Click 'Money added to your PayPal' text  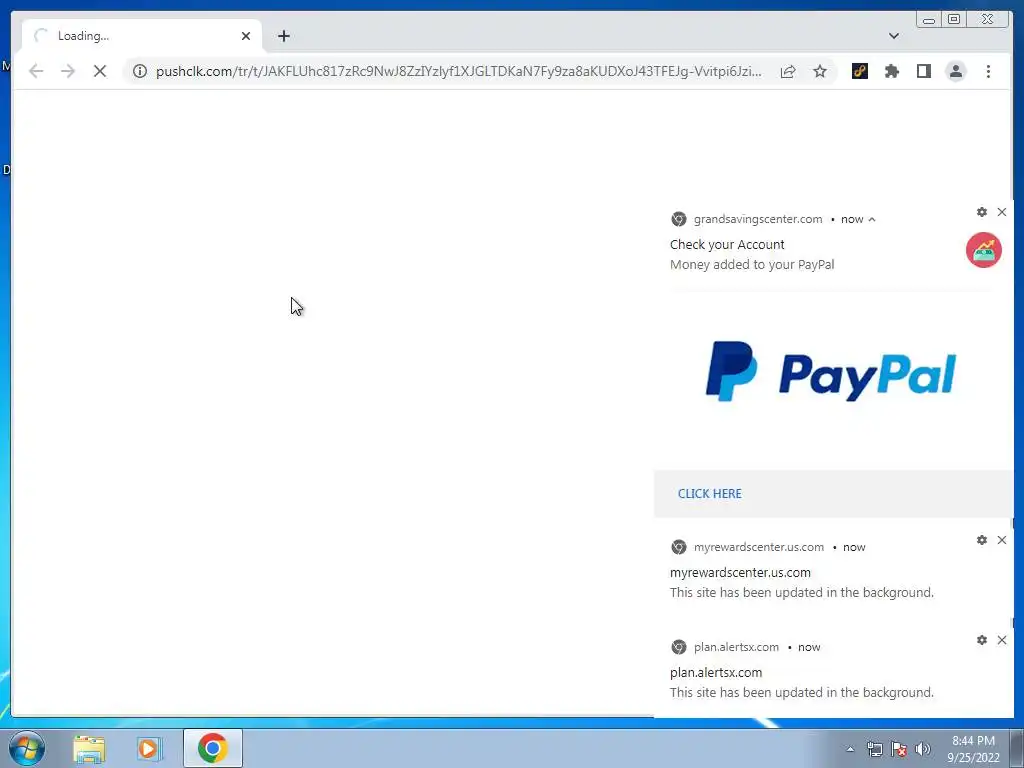752,264
